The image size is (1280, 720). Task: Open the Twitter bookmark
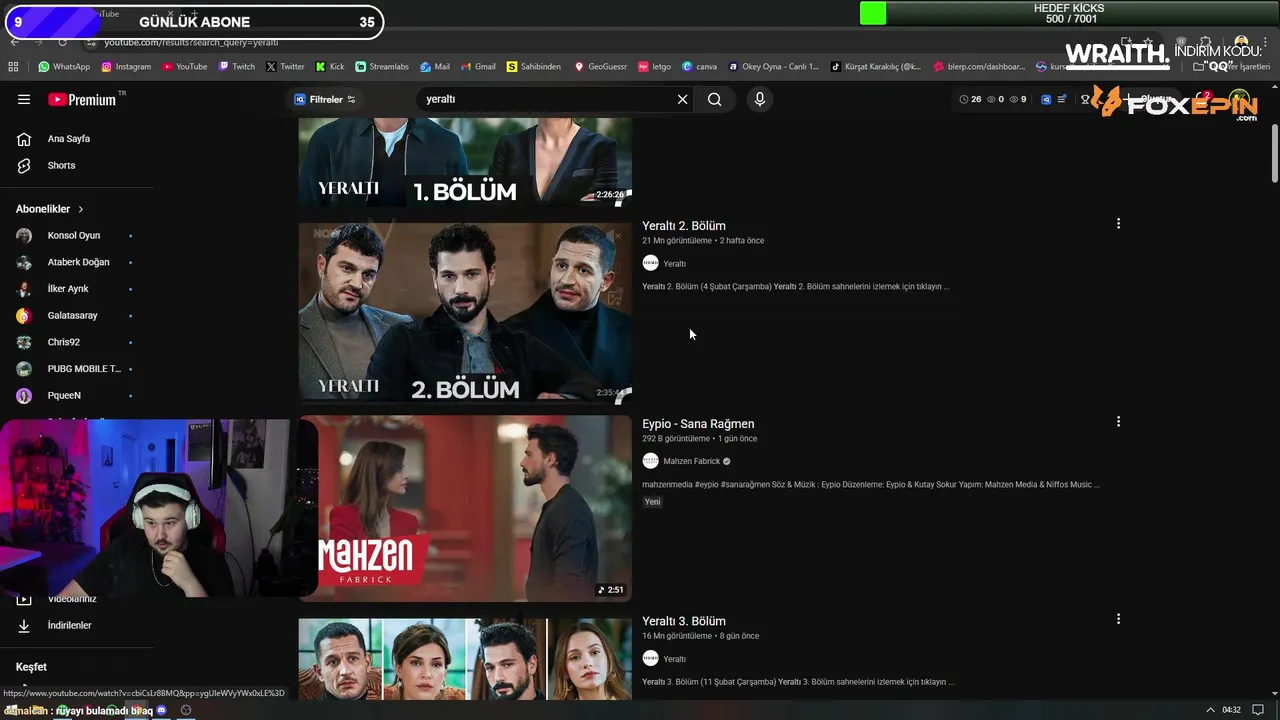click(x=285, y=67)
